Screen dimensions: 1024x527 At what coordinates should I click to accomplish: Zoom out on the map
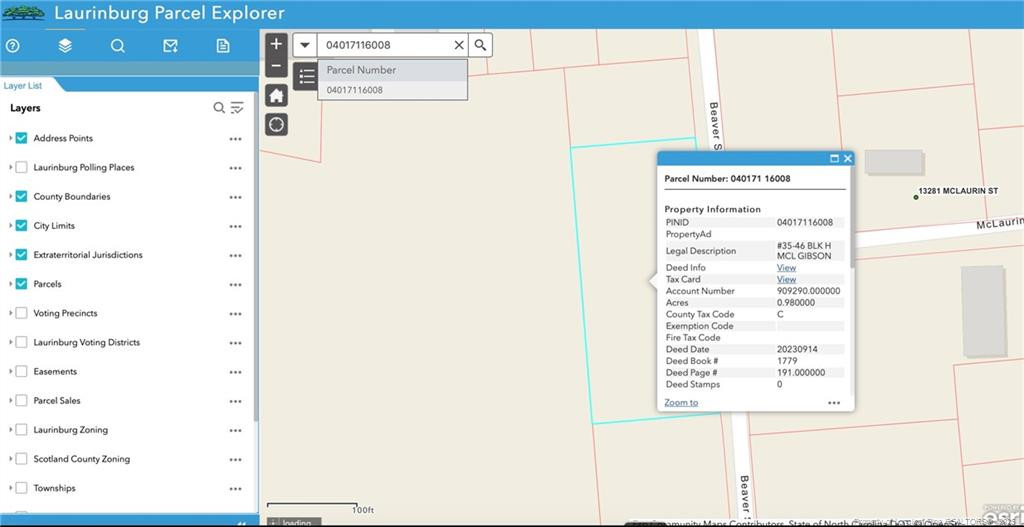pos(276,67)
